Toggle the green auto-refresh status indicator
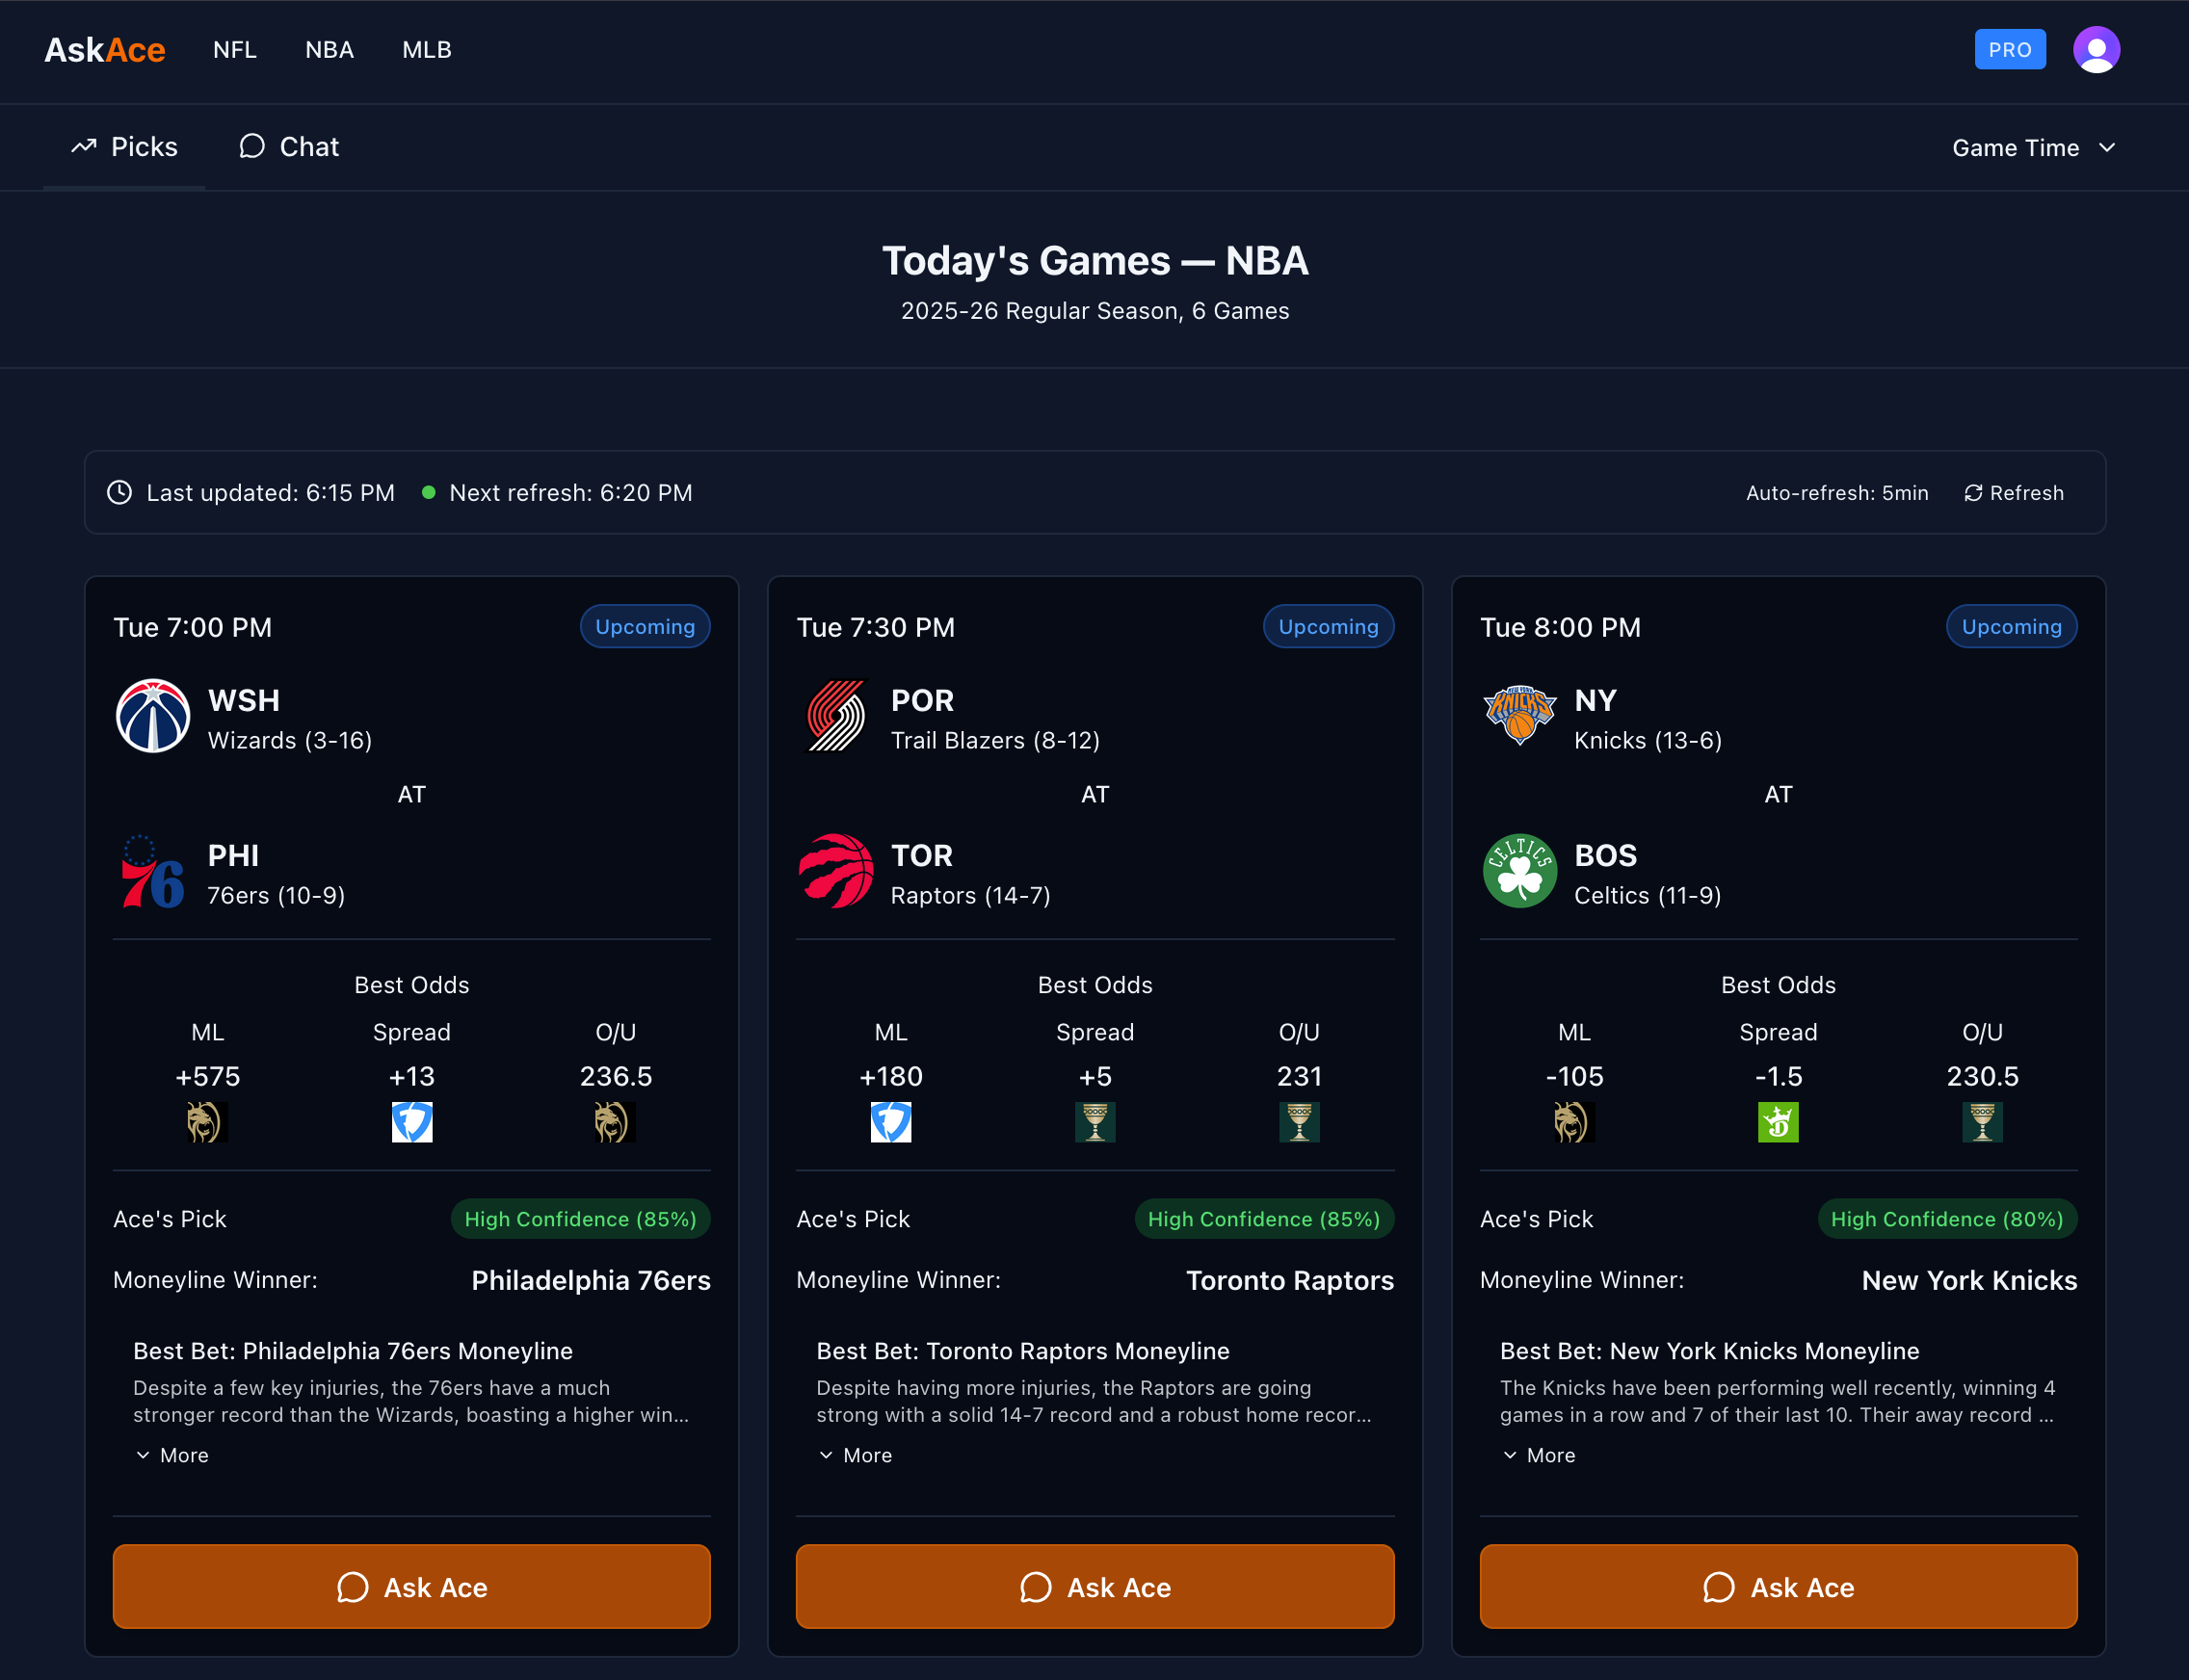Image resolution: width=2189 pixels, height=1680 pixels. [x=429, y=492]
